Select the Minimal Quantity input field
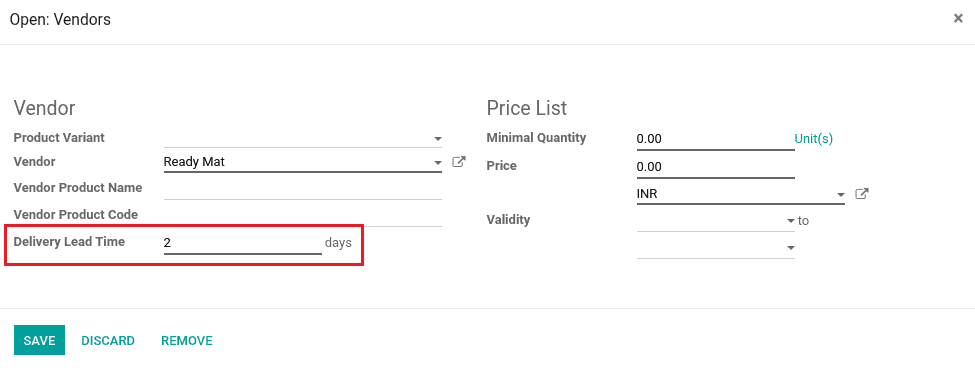Image resolution: width=975 pixels, height=375 pixels. (716, 139)
